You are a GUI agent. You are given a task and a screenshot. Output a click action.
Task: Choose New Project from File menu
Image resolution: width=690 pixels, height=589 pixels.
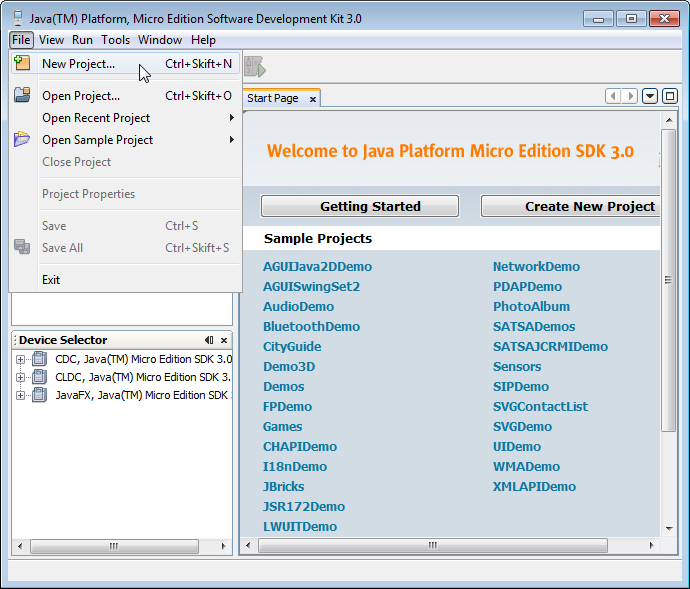[x=125, y=63]
